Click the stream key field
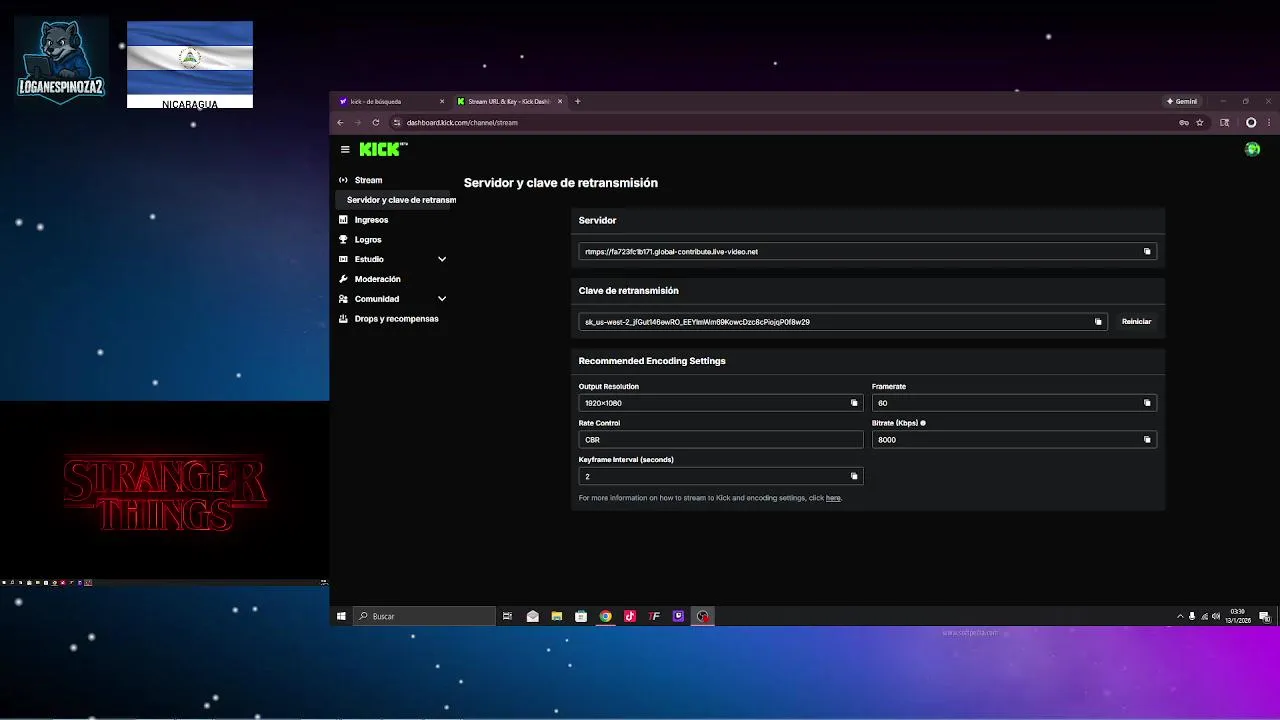Viewport: 1280px width, 720px height. click(843, 322)
